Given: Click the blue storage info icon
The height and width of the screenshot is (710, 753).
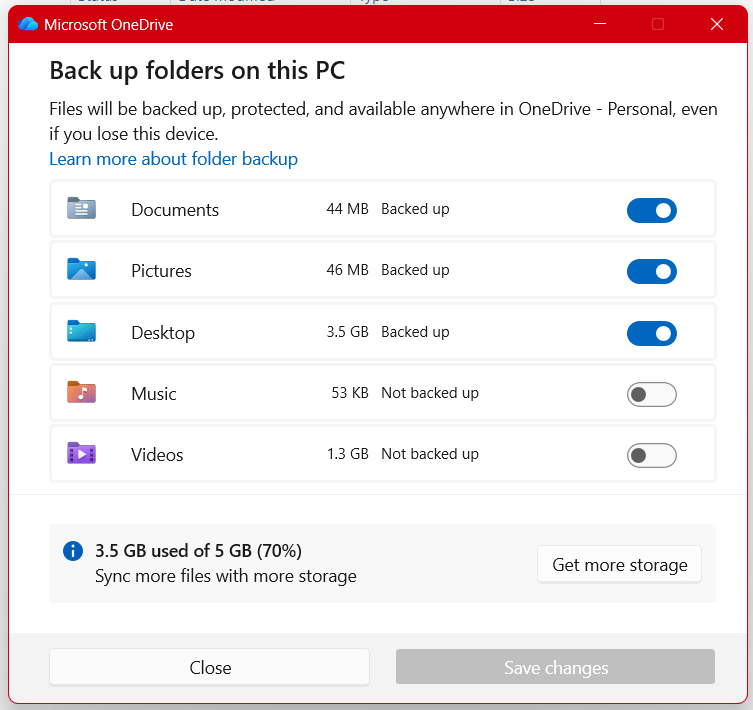Looking at the screenshot, I should [x=73, y=551].
